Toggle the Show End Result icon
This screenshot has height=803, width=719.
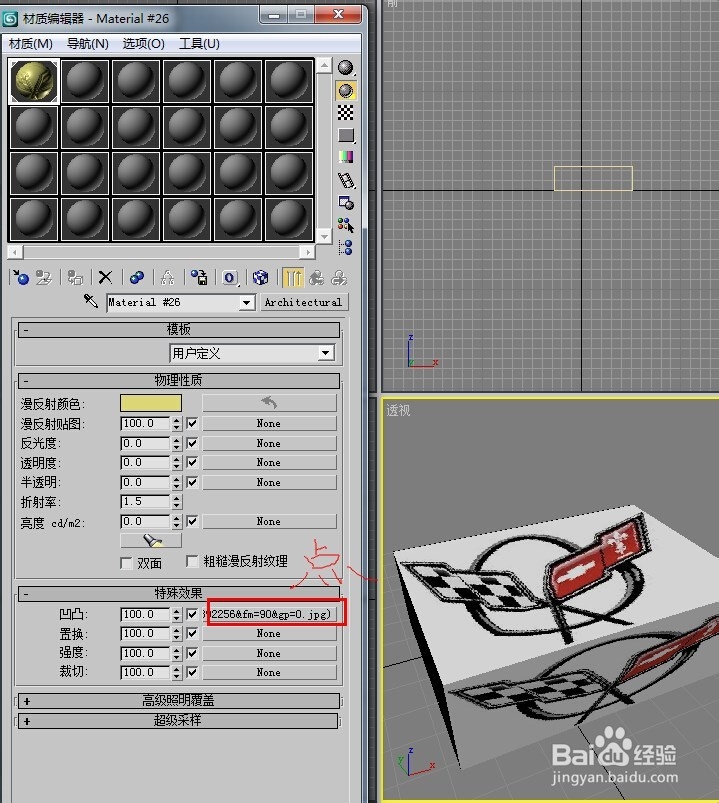coord(293,278)
